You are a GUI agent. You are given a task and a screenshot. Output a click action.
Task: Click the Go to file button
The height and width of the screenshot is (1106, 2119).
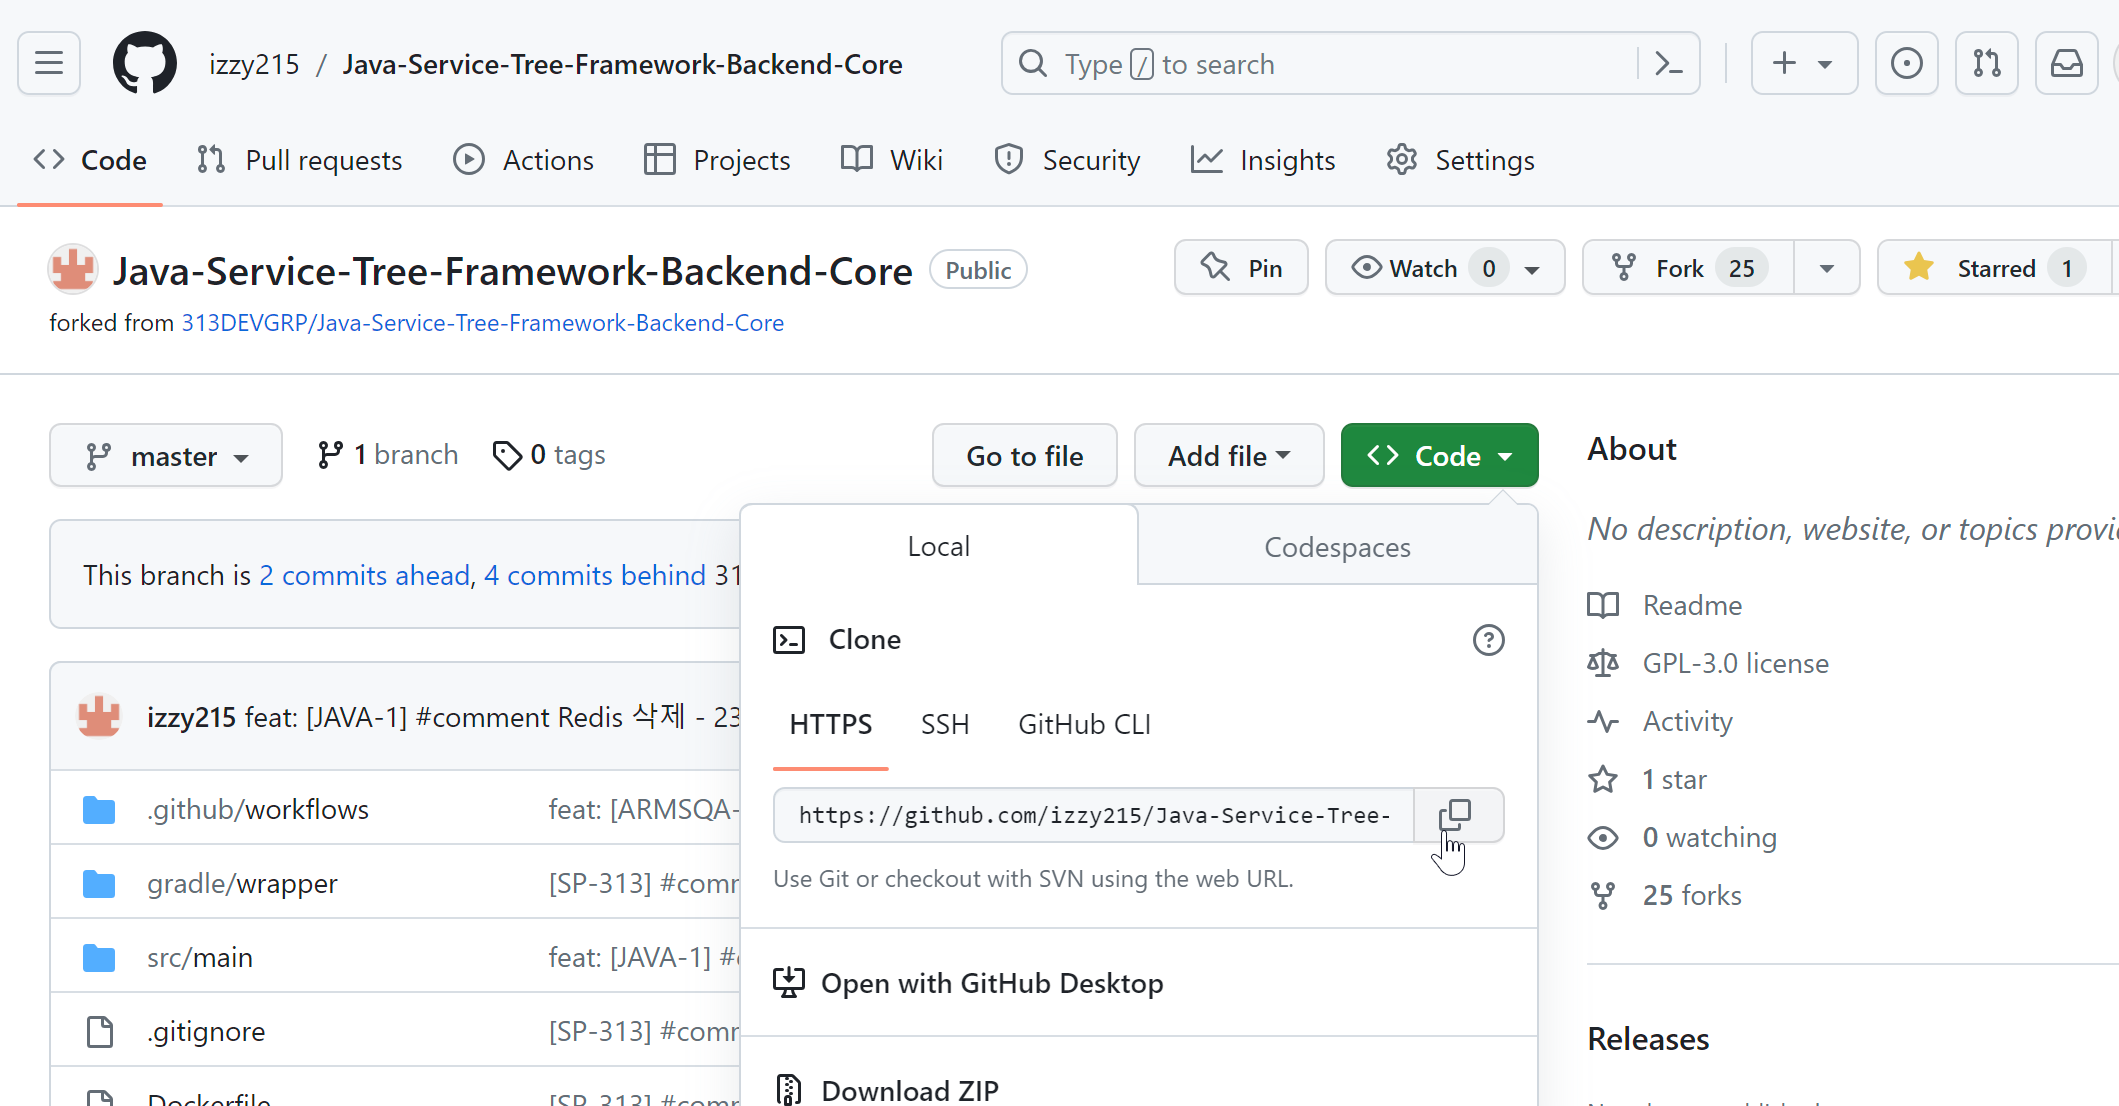(1025, 456)
